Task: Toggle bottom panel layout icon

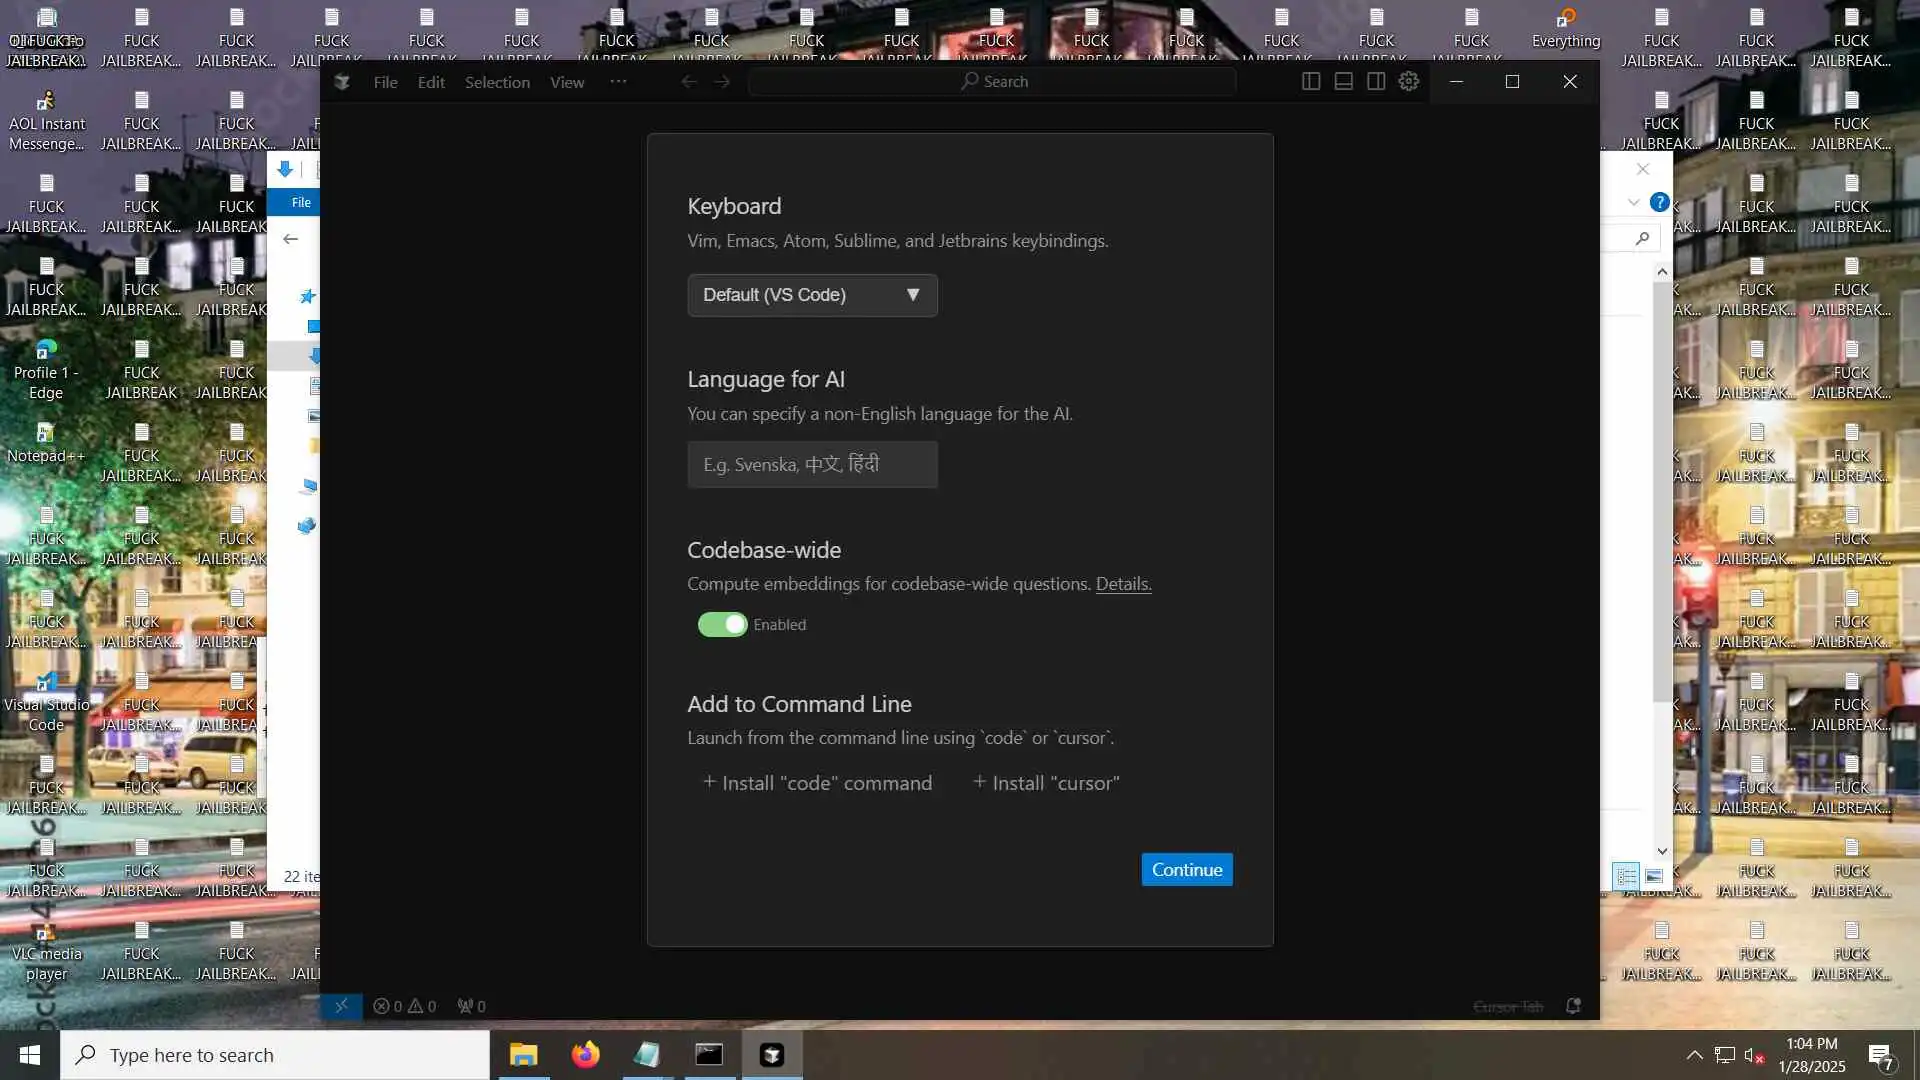Action: (1344, 82)
